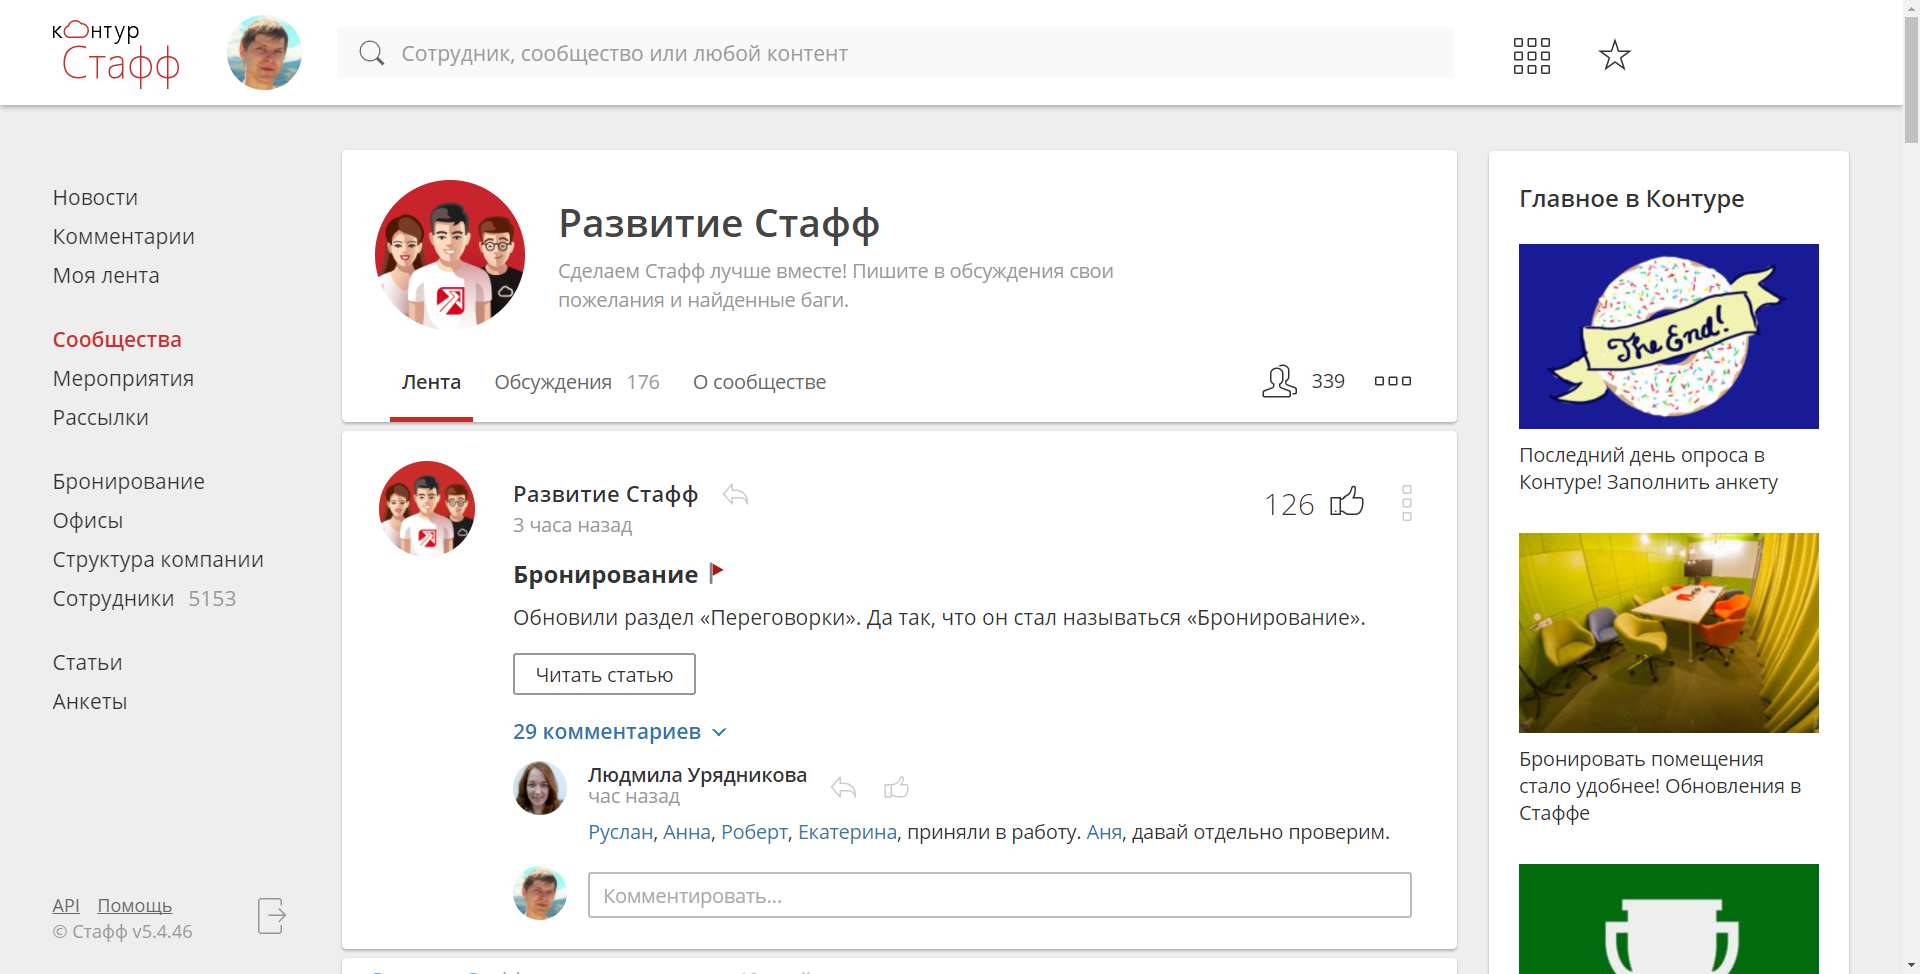
Task: Click the page vertical scrollbar
Action: pyautogui.click(x=1911, y=80)
